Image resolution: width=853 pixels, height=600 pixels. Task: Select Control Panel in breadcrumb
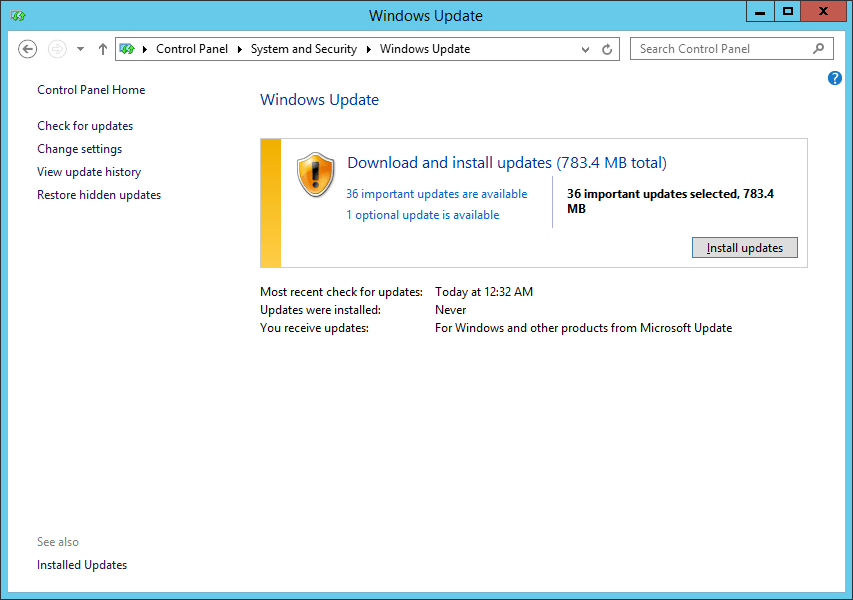click(191, 49)
